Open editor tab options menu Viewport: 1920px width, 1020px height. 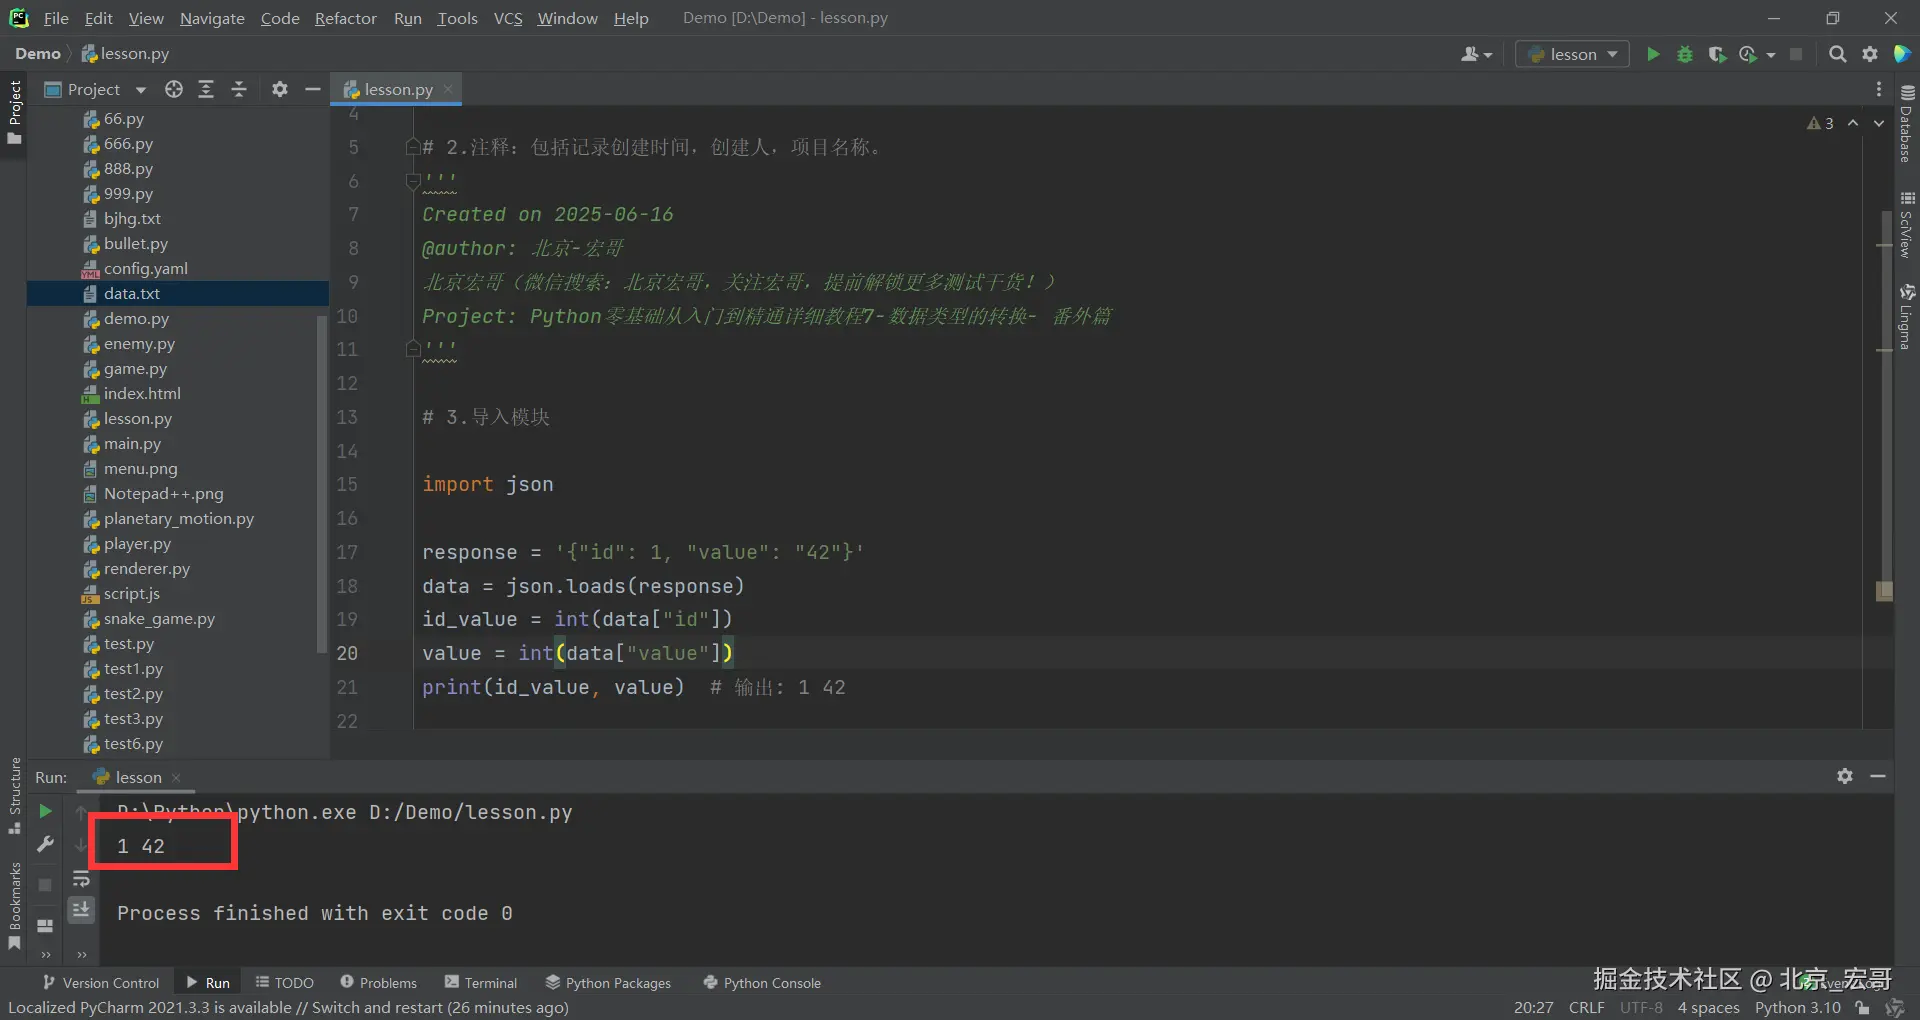[x=1879, y=89]
